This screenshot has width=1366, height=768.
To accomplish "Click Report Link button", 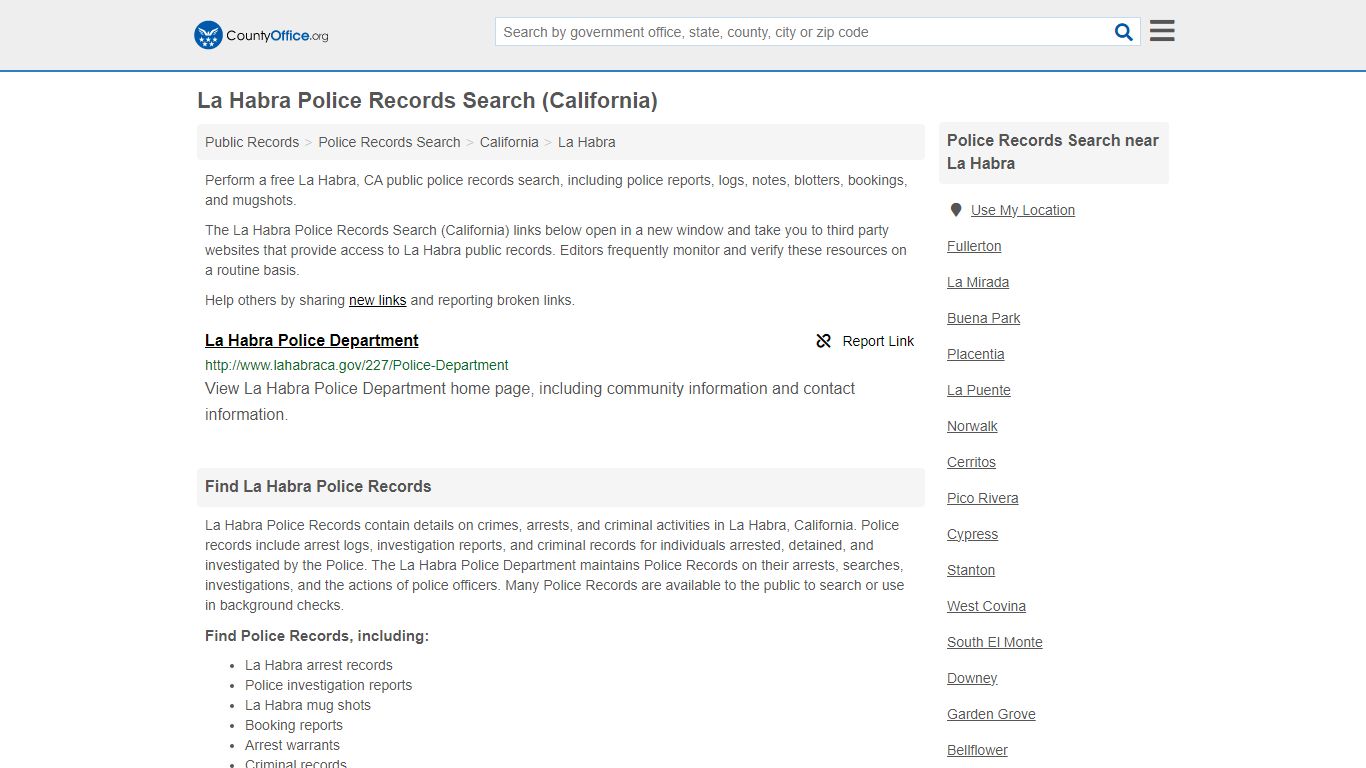I will coord(865,341).
